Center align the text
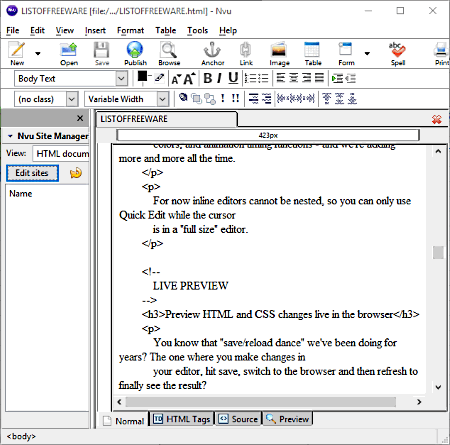This screenshot has width=450, height=445. 294,78
